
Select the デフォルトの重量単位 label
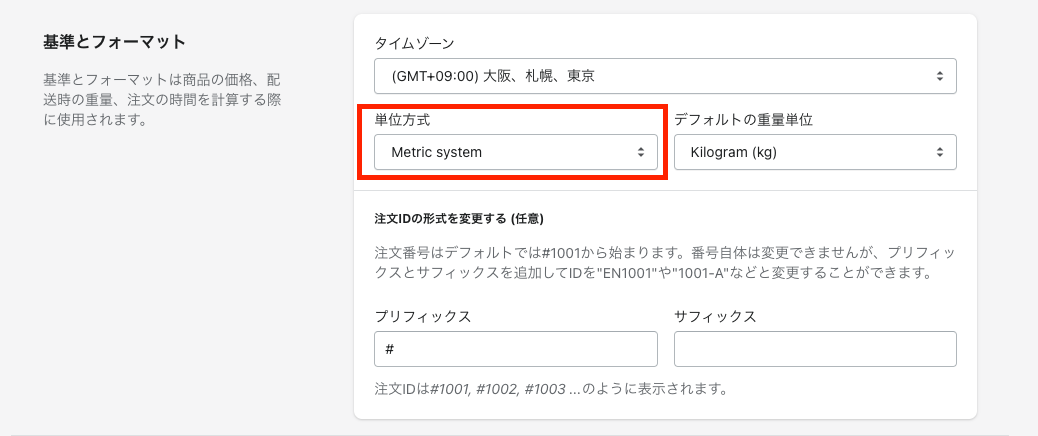(x=743, y=119)
